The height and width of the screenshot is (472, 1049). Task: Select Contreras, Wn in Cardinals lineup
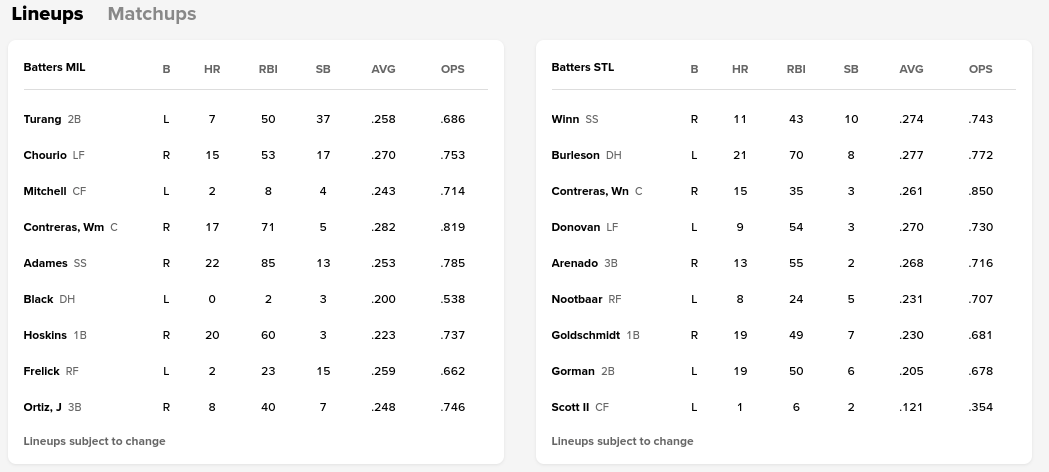(590, 191)
